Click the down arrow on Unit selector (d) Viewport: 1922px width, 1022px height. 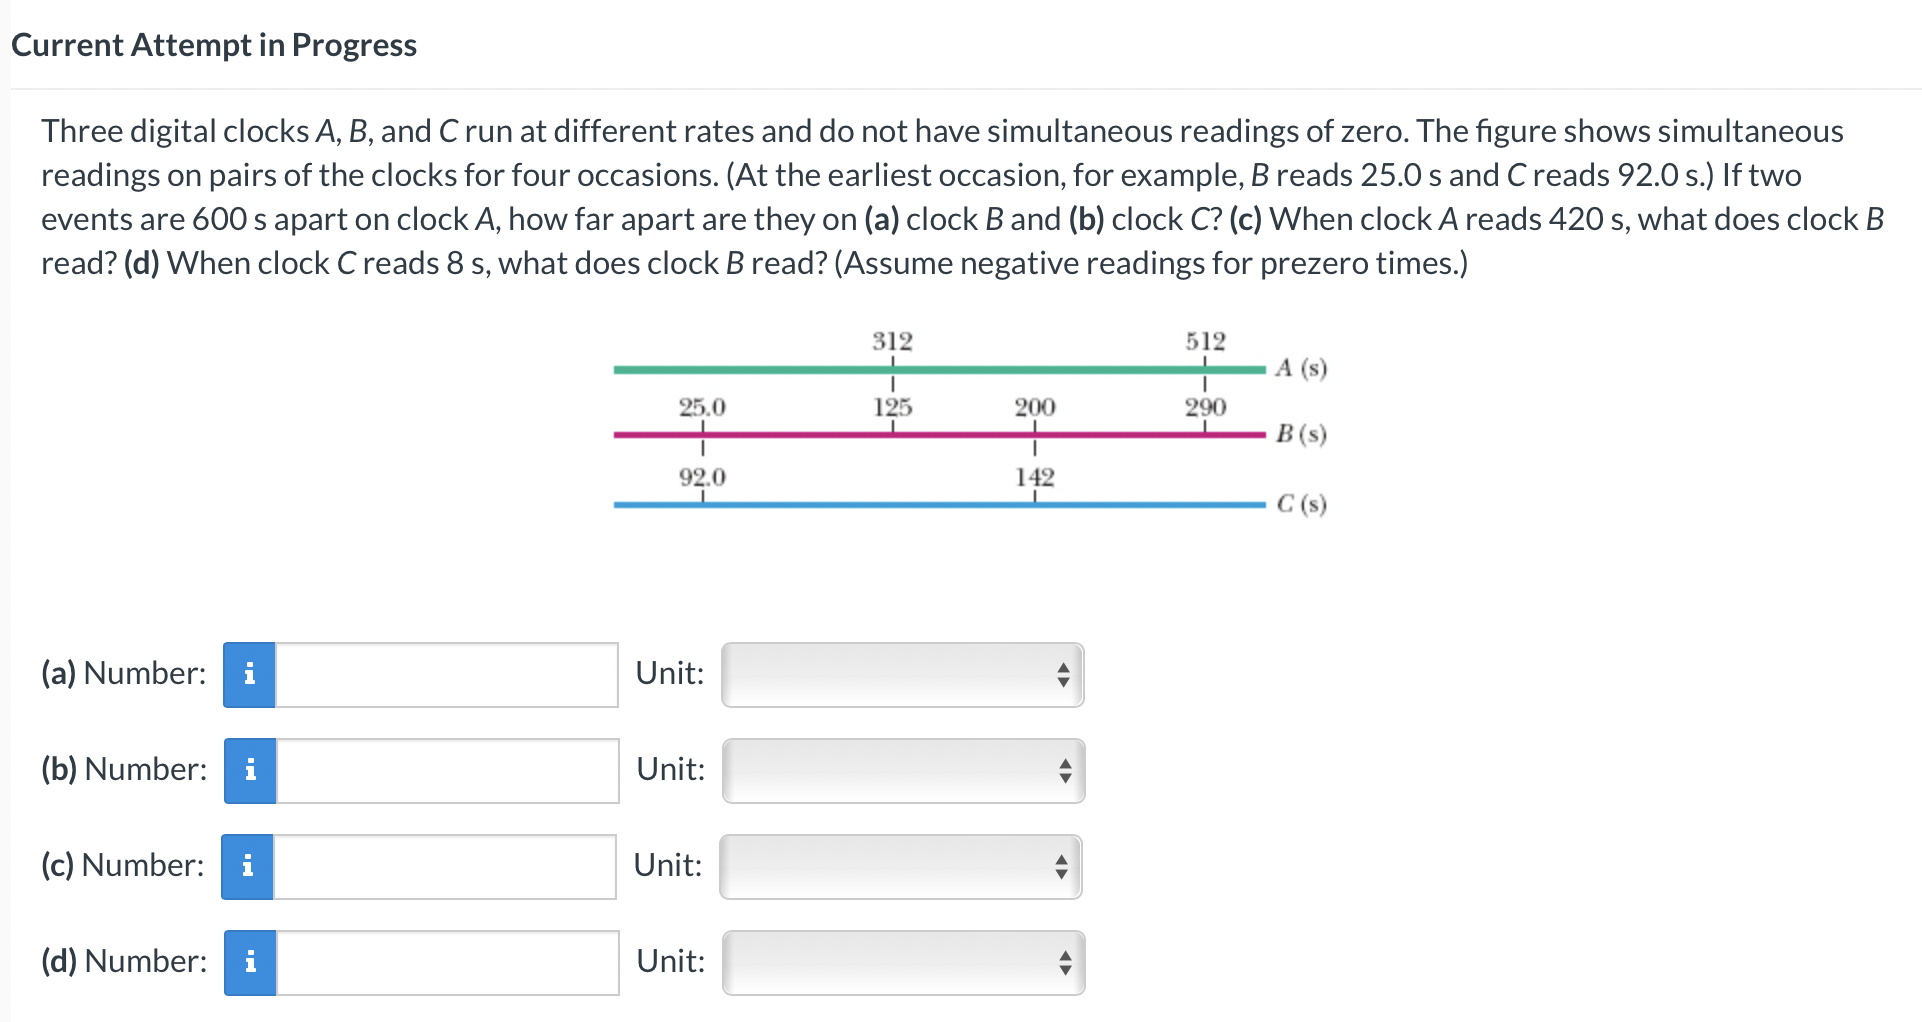point(1063,971)
